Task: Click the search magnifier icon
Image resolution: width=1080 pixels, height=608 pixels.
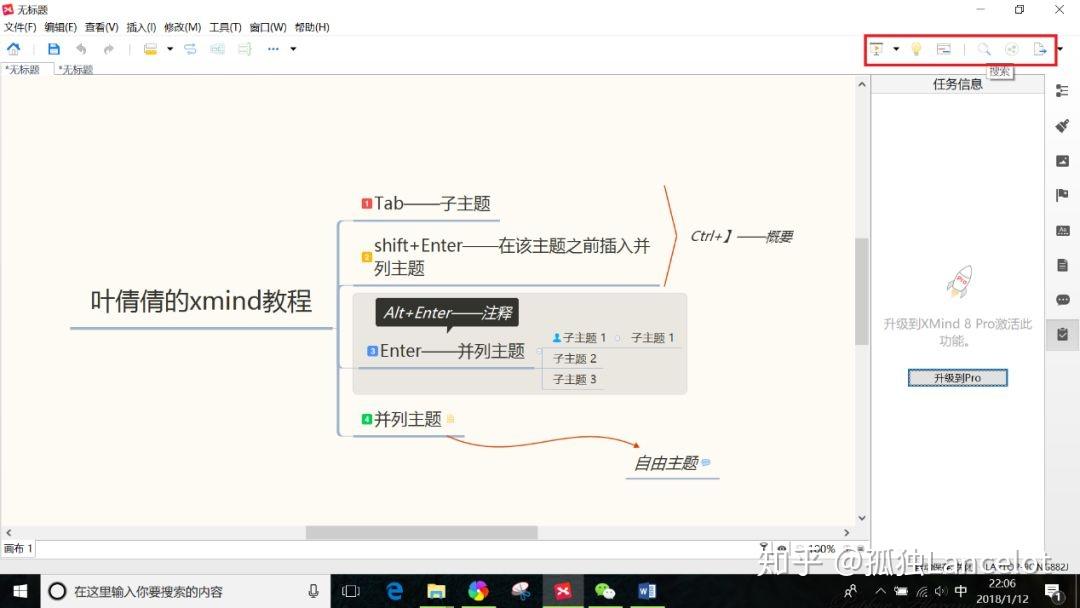Action: coord(984,49)
